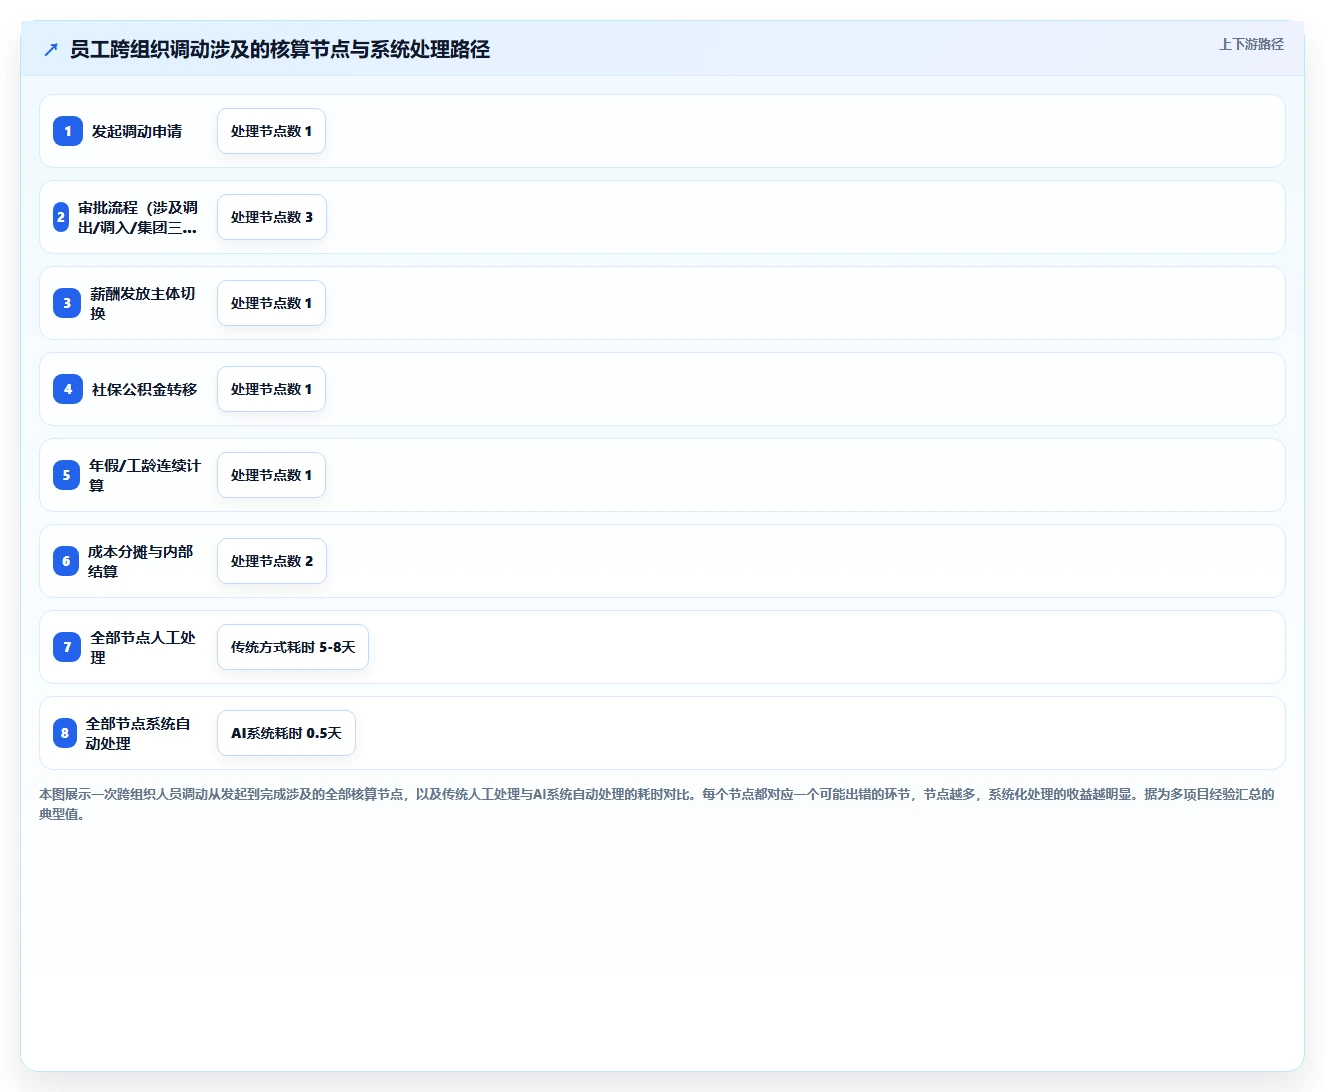Click the arrow icon beside the title

click(x=51, y=49)
